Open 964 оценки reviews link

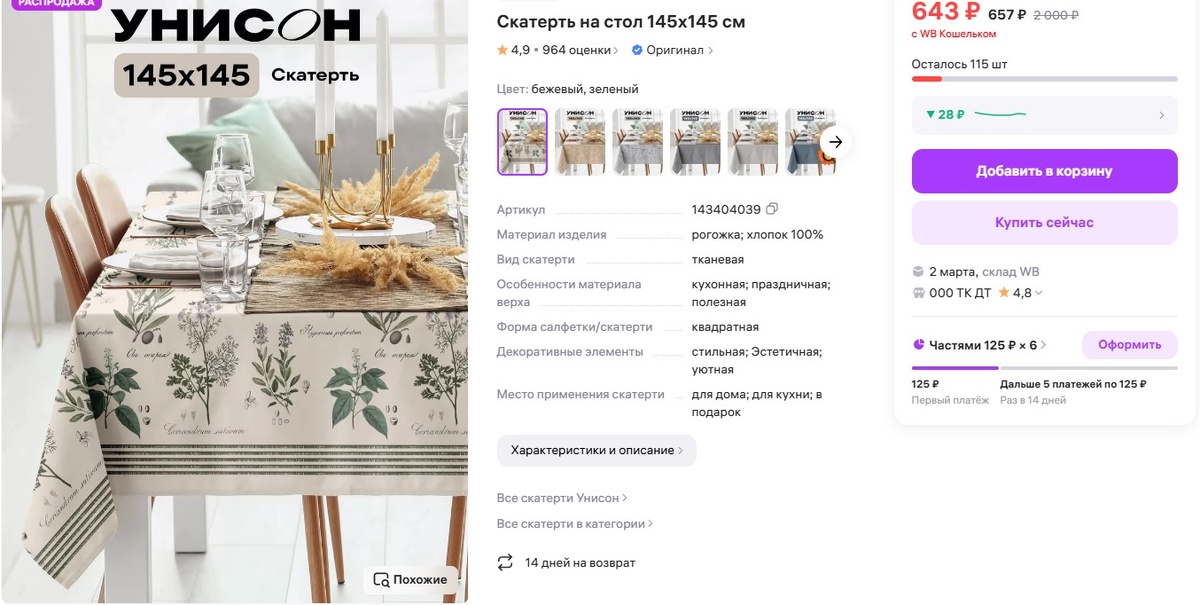point(580,50)
